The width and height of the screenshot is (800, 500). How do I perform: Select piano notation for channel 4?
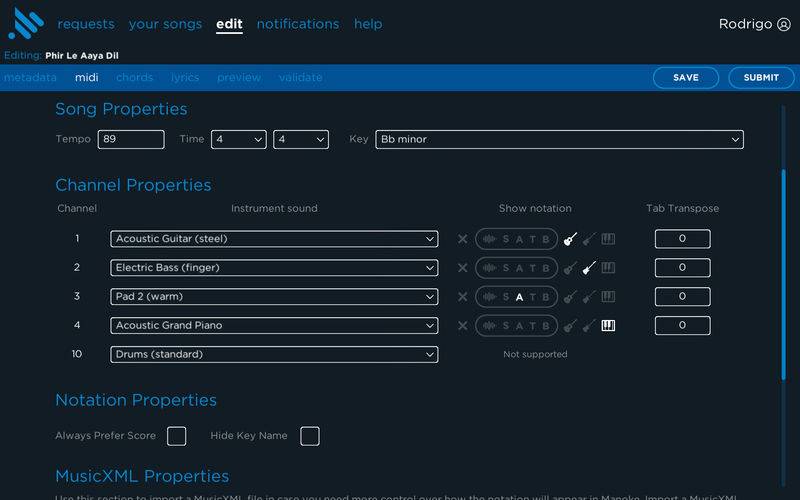coord(608,325)
